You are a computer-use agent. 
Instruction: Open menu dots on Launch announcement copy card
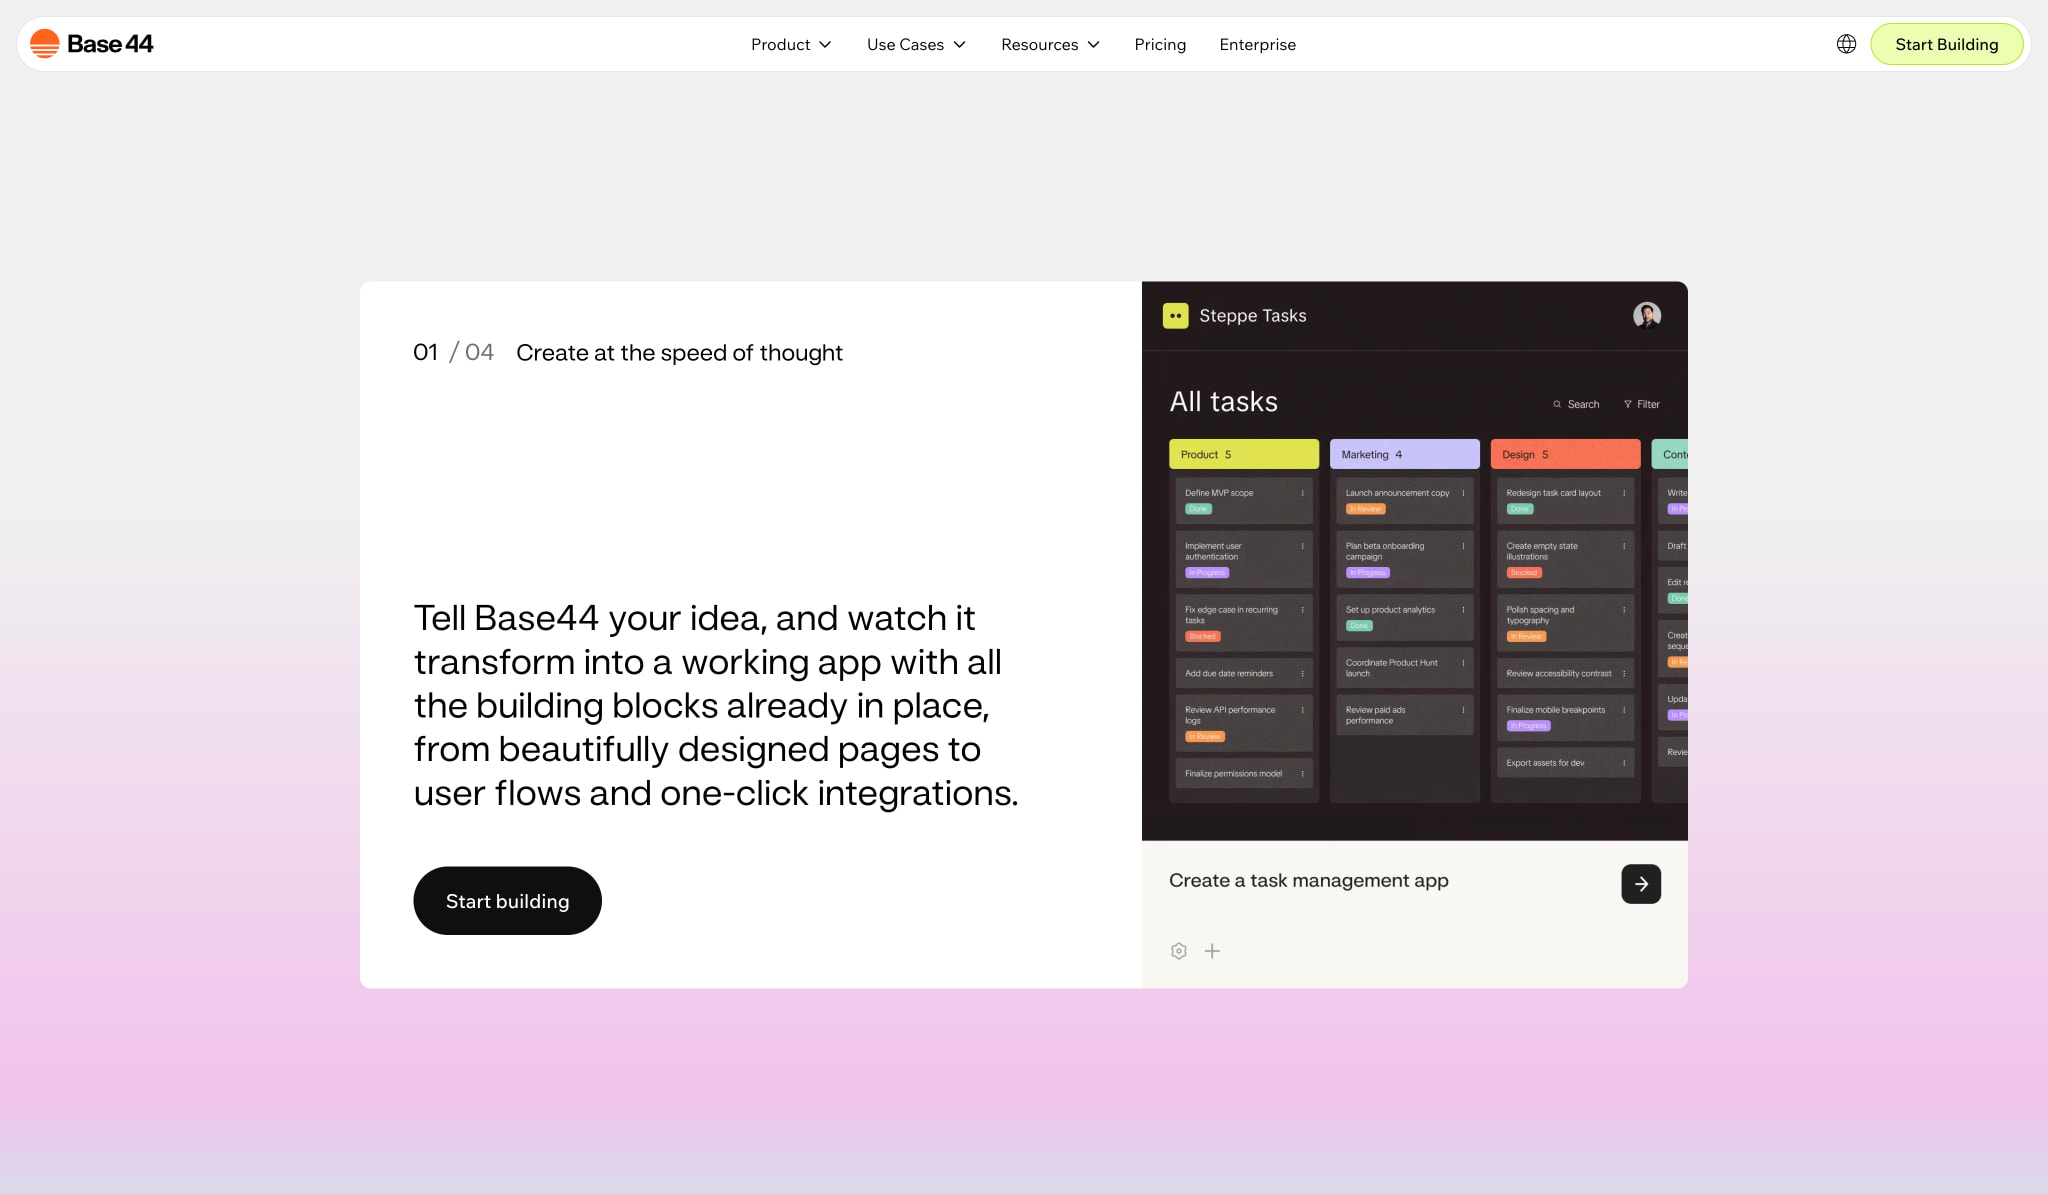[1463, 493]
